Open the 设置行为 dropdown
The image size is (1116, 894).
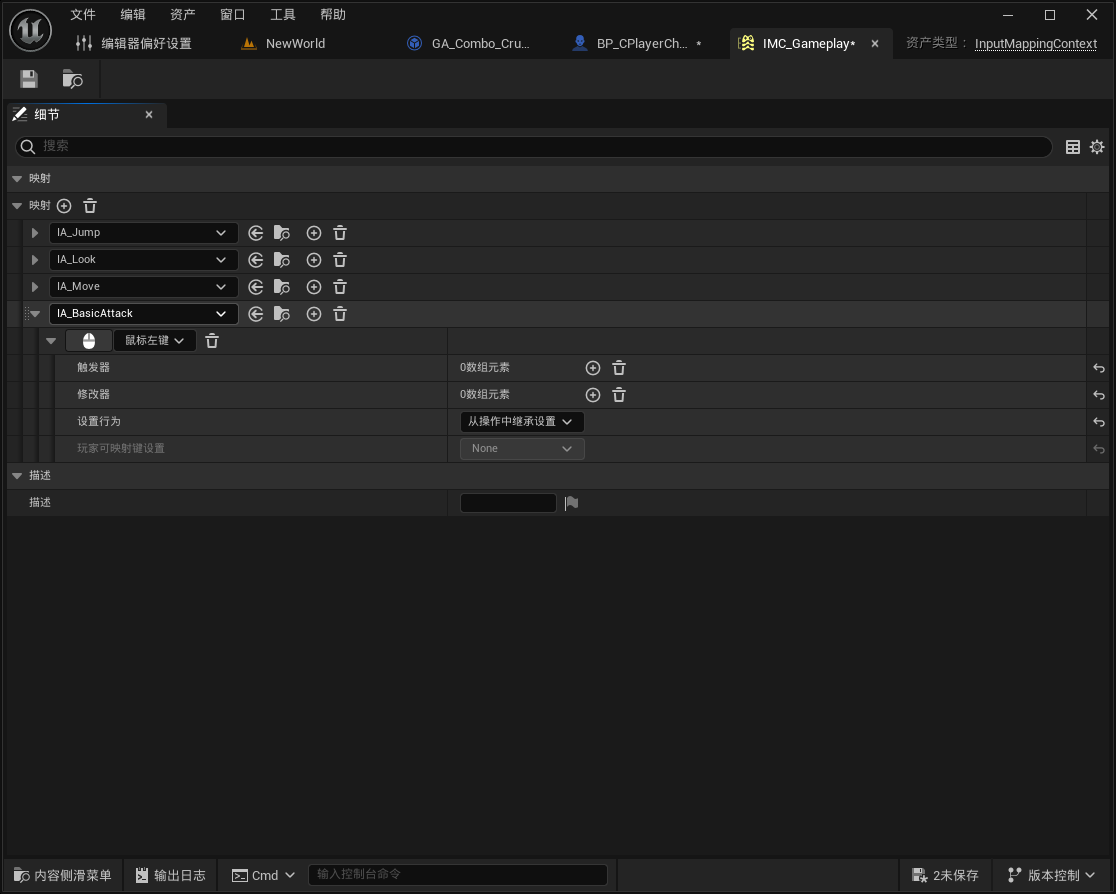[x=521, y=421]
